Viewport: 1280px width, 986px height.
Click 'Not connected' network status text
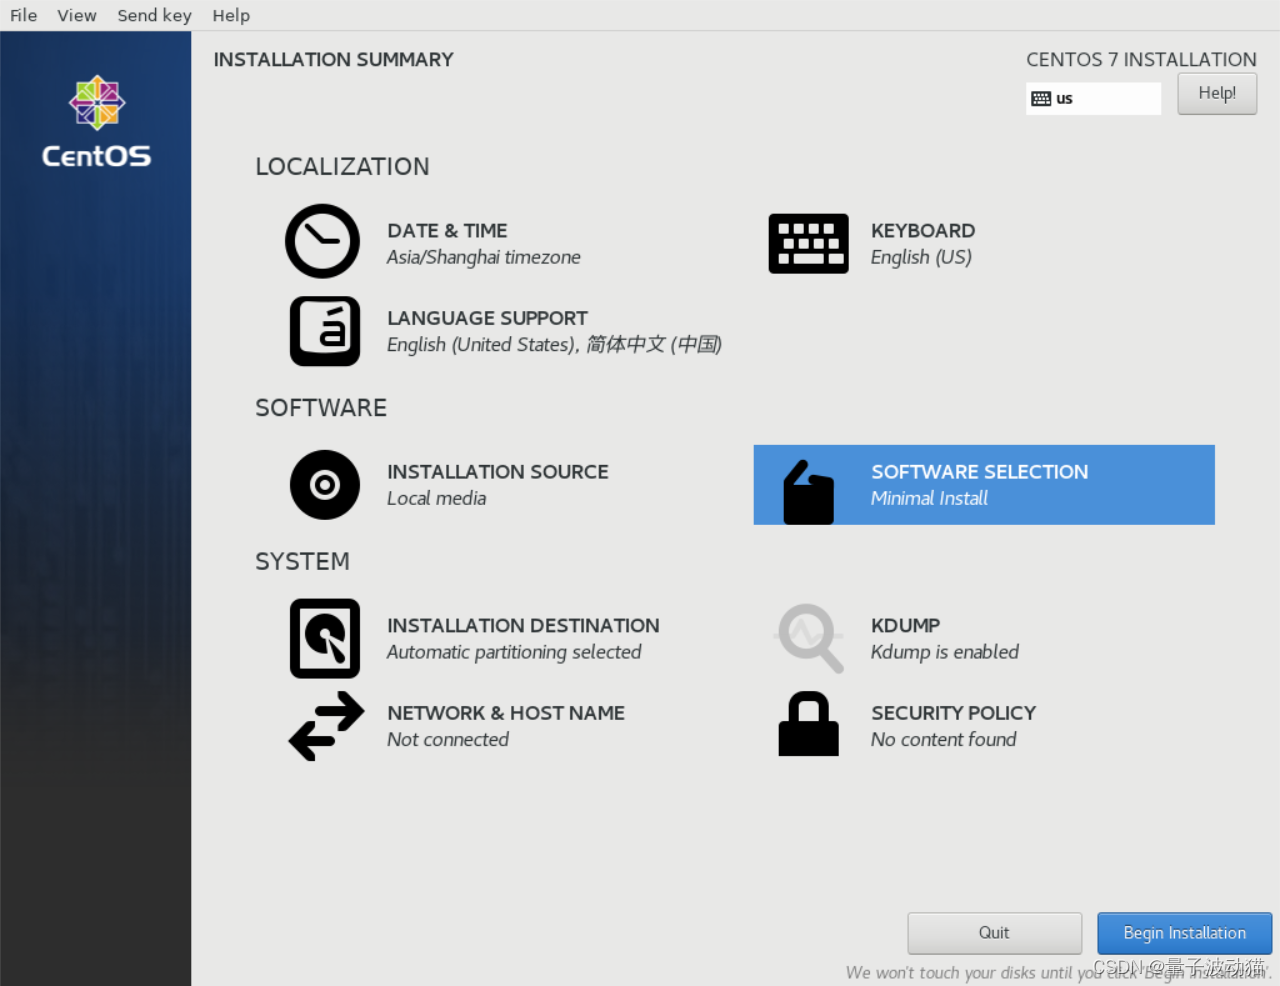pos(448,739)
